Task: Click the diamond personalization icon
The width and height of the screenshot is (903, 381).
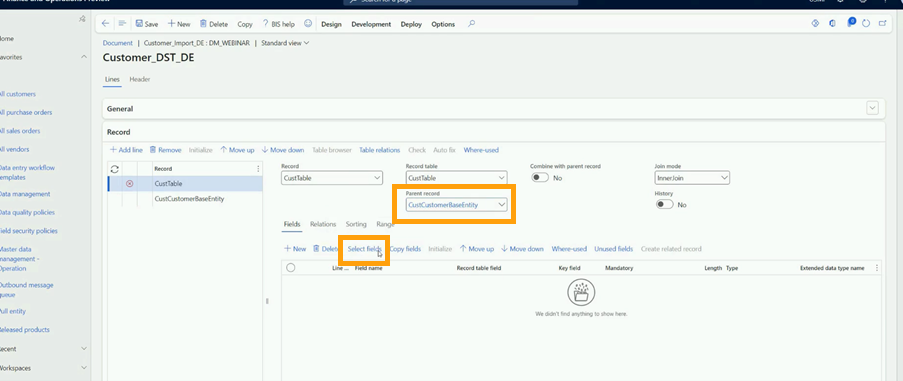Action: pos(815,24)
